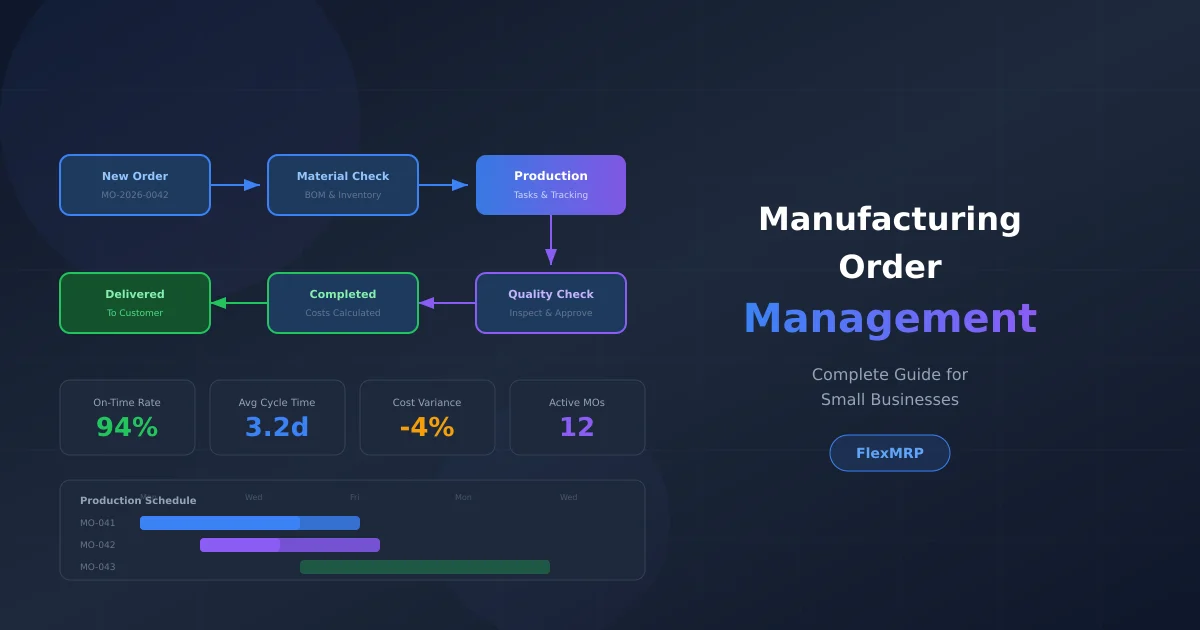1200x630 pixels.
Task: Enable the MO-2026-0042 order label
Action: pyautogui.click(x=135, y=194)
